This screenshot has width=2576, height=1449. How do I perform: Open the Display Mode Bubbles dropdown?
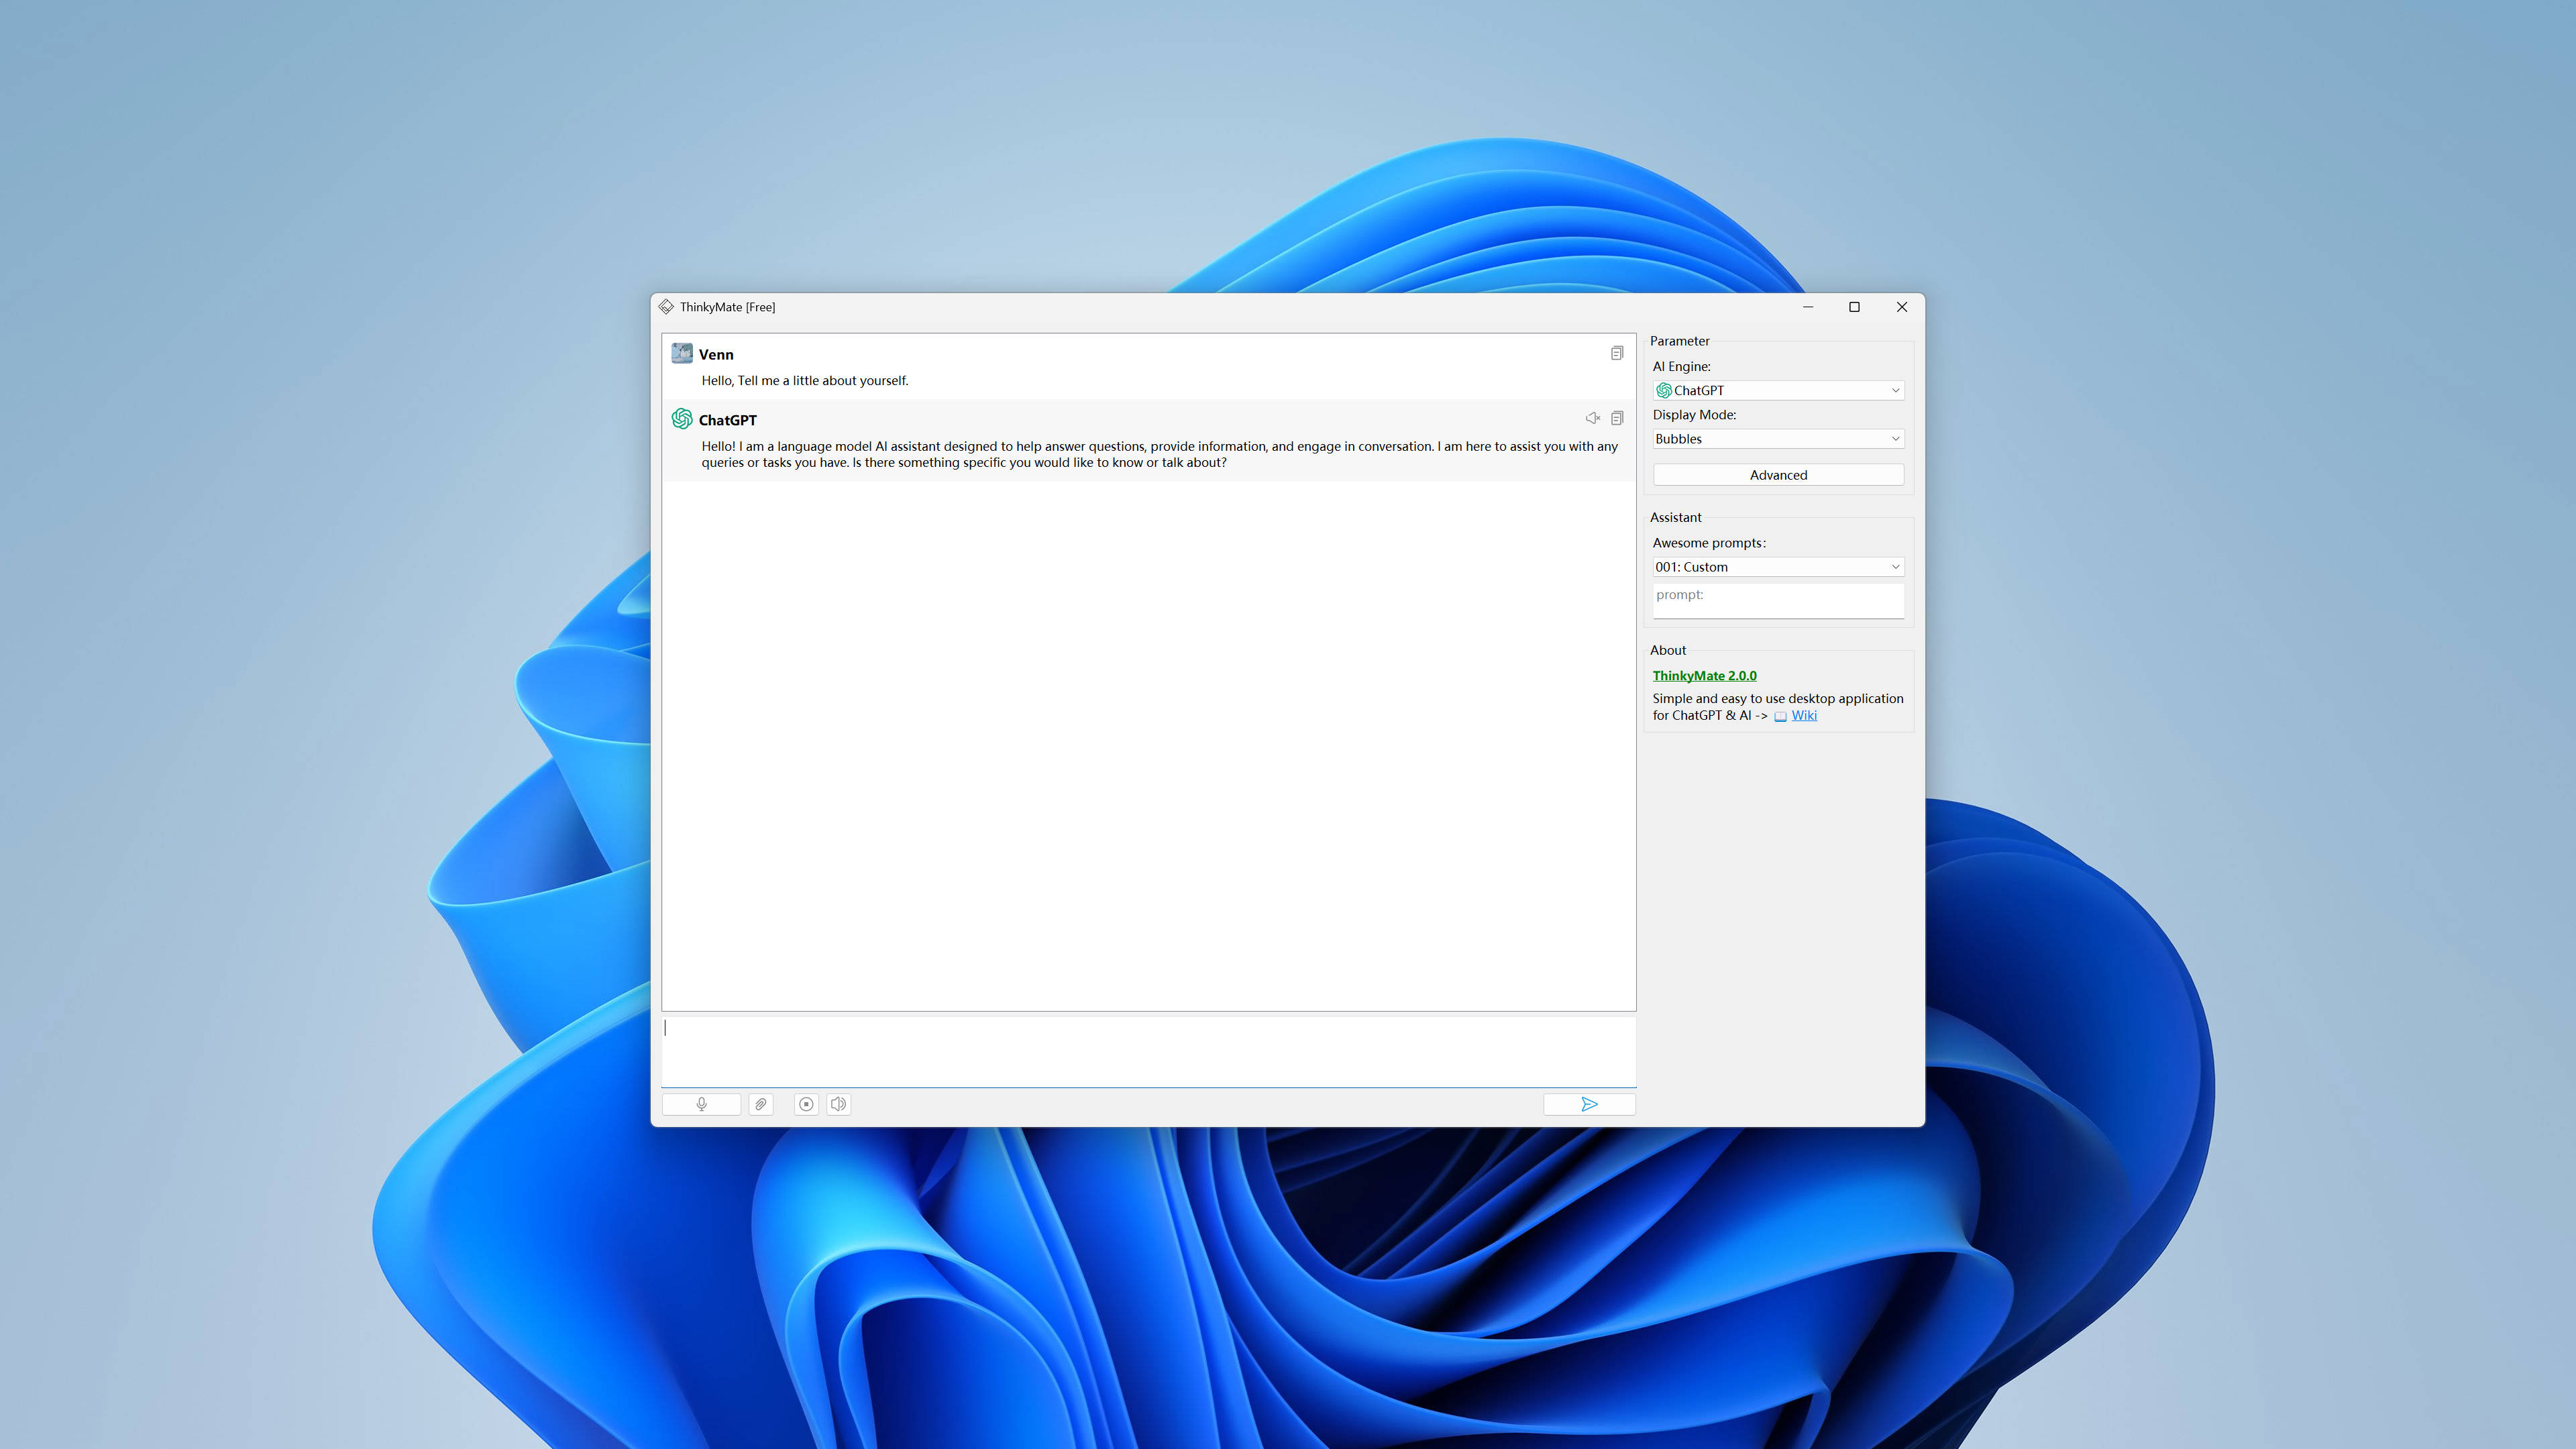click(1778, 438)
